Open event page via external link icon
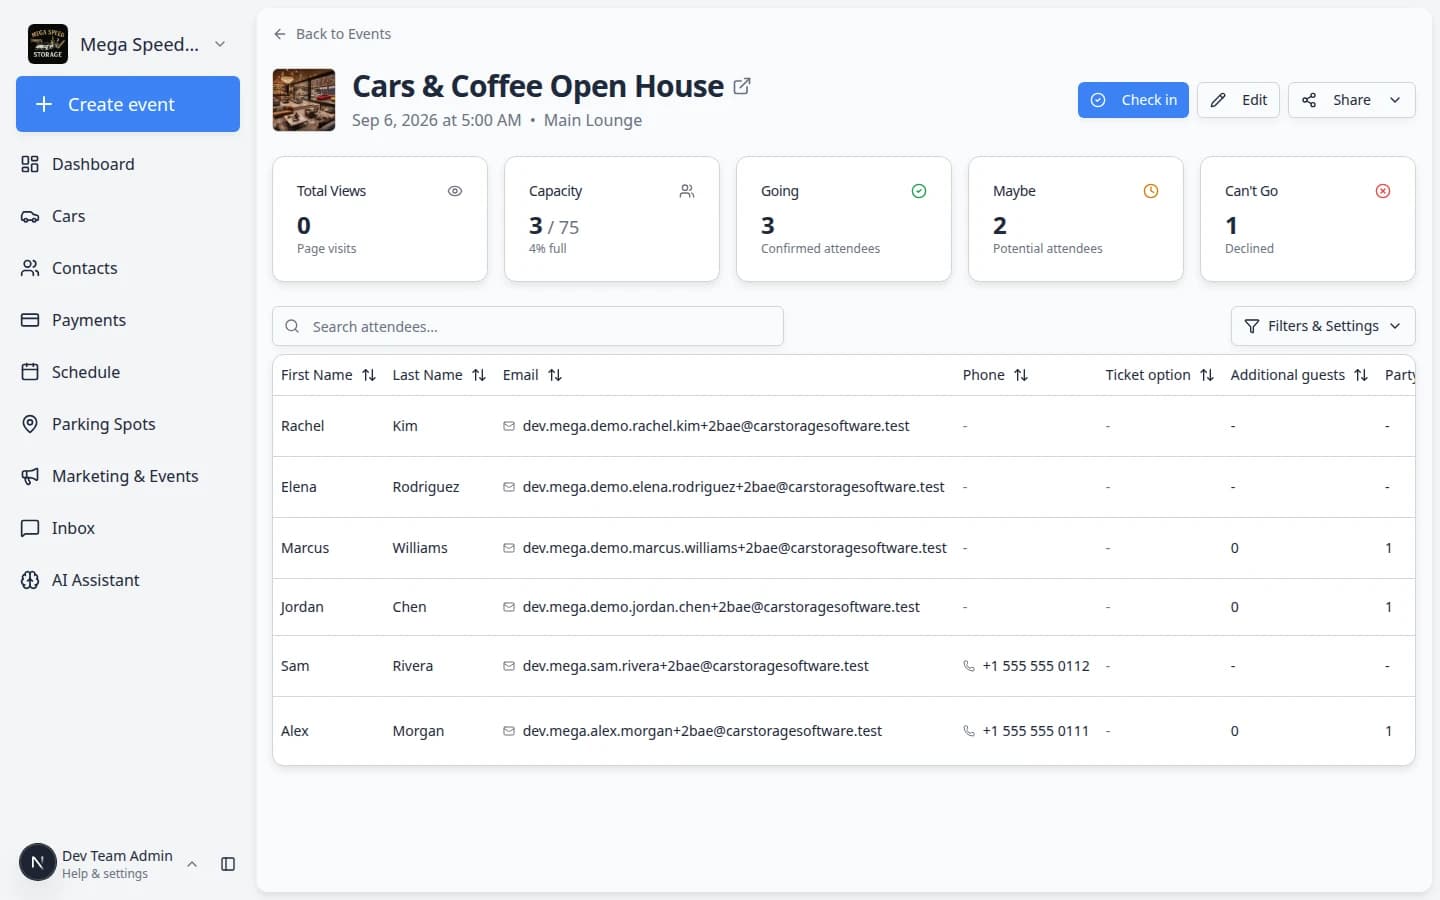The width and height of the screenshot is (1440, 900). click(742, 87)
